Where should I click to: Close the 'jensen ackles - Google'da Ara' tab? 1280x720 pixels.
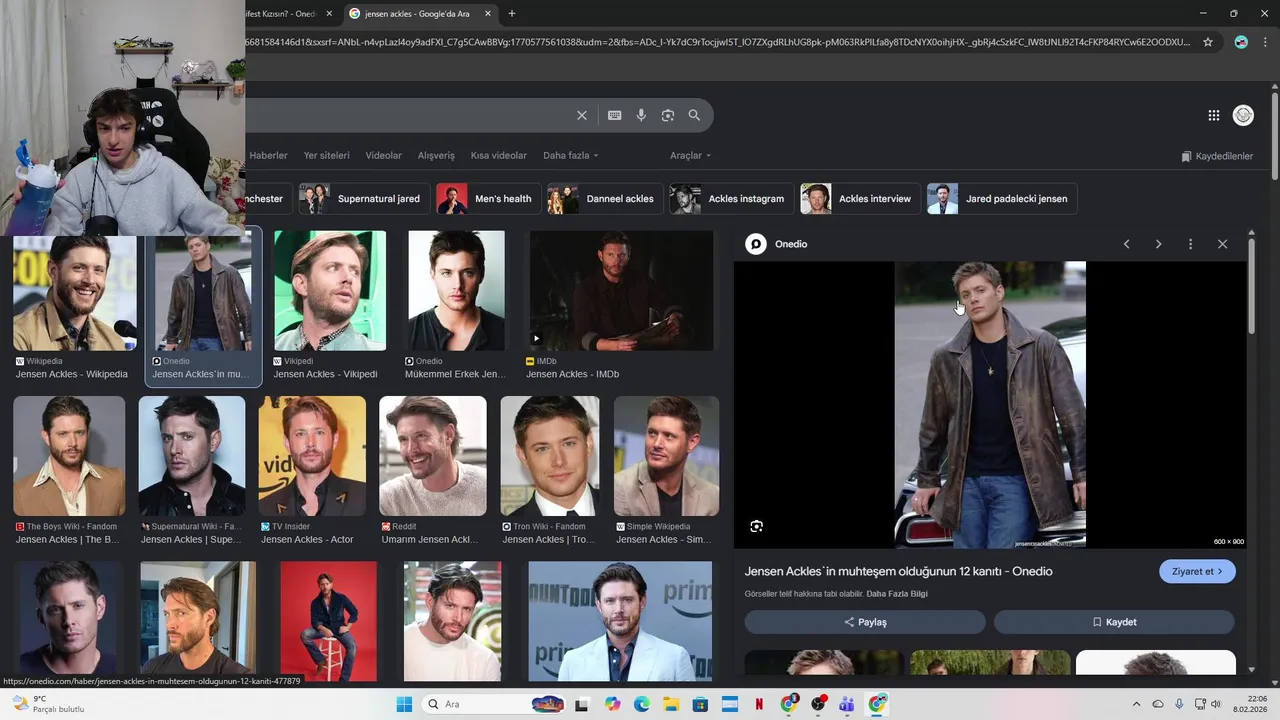[x=488, y=14]
